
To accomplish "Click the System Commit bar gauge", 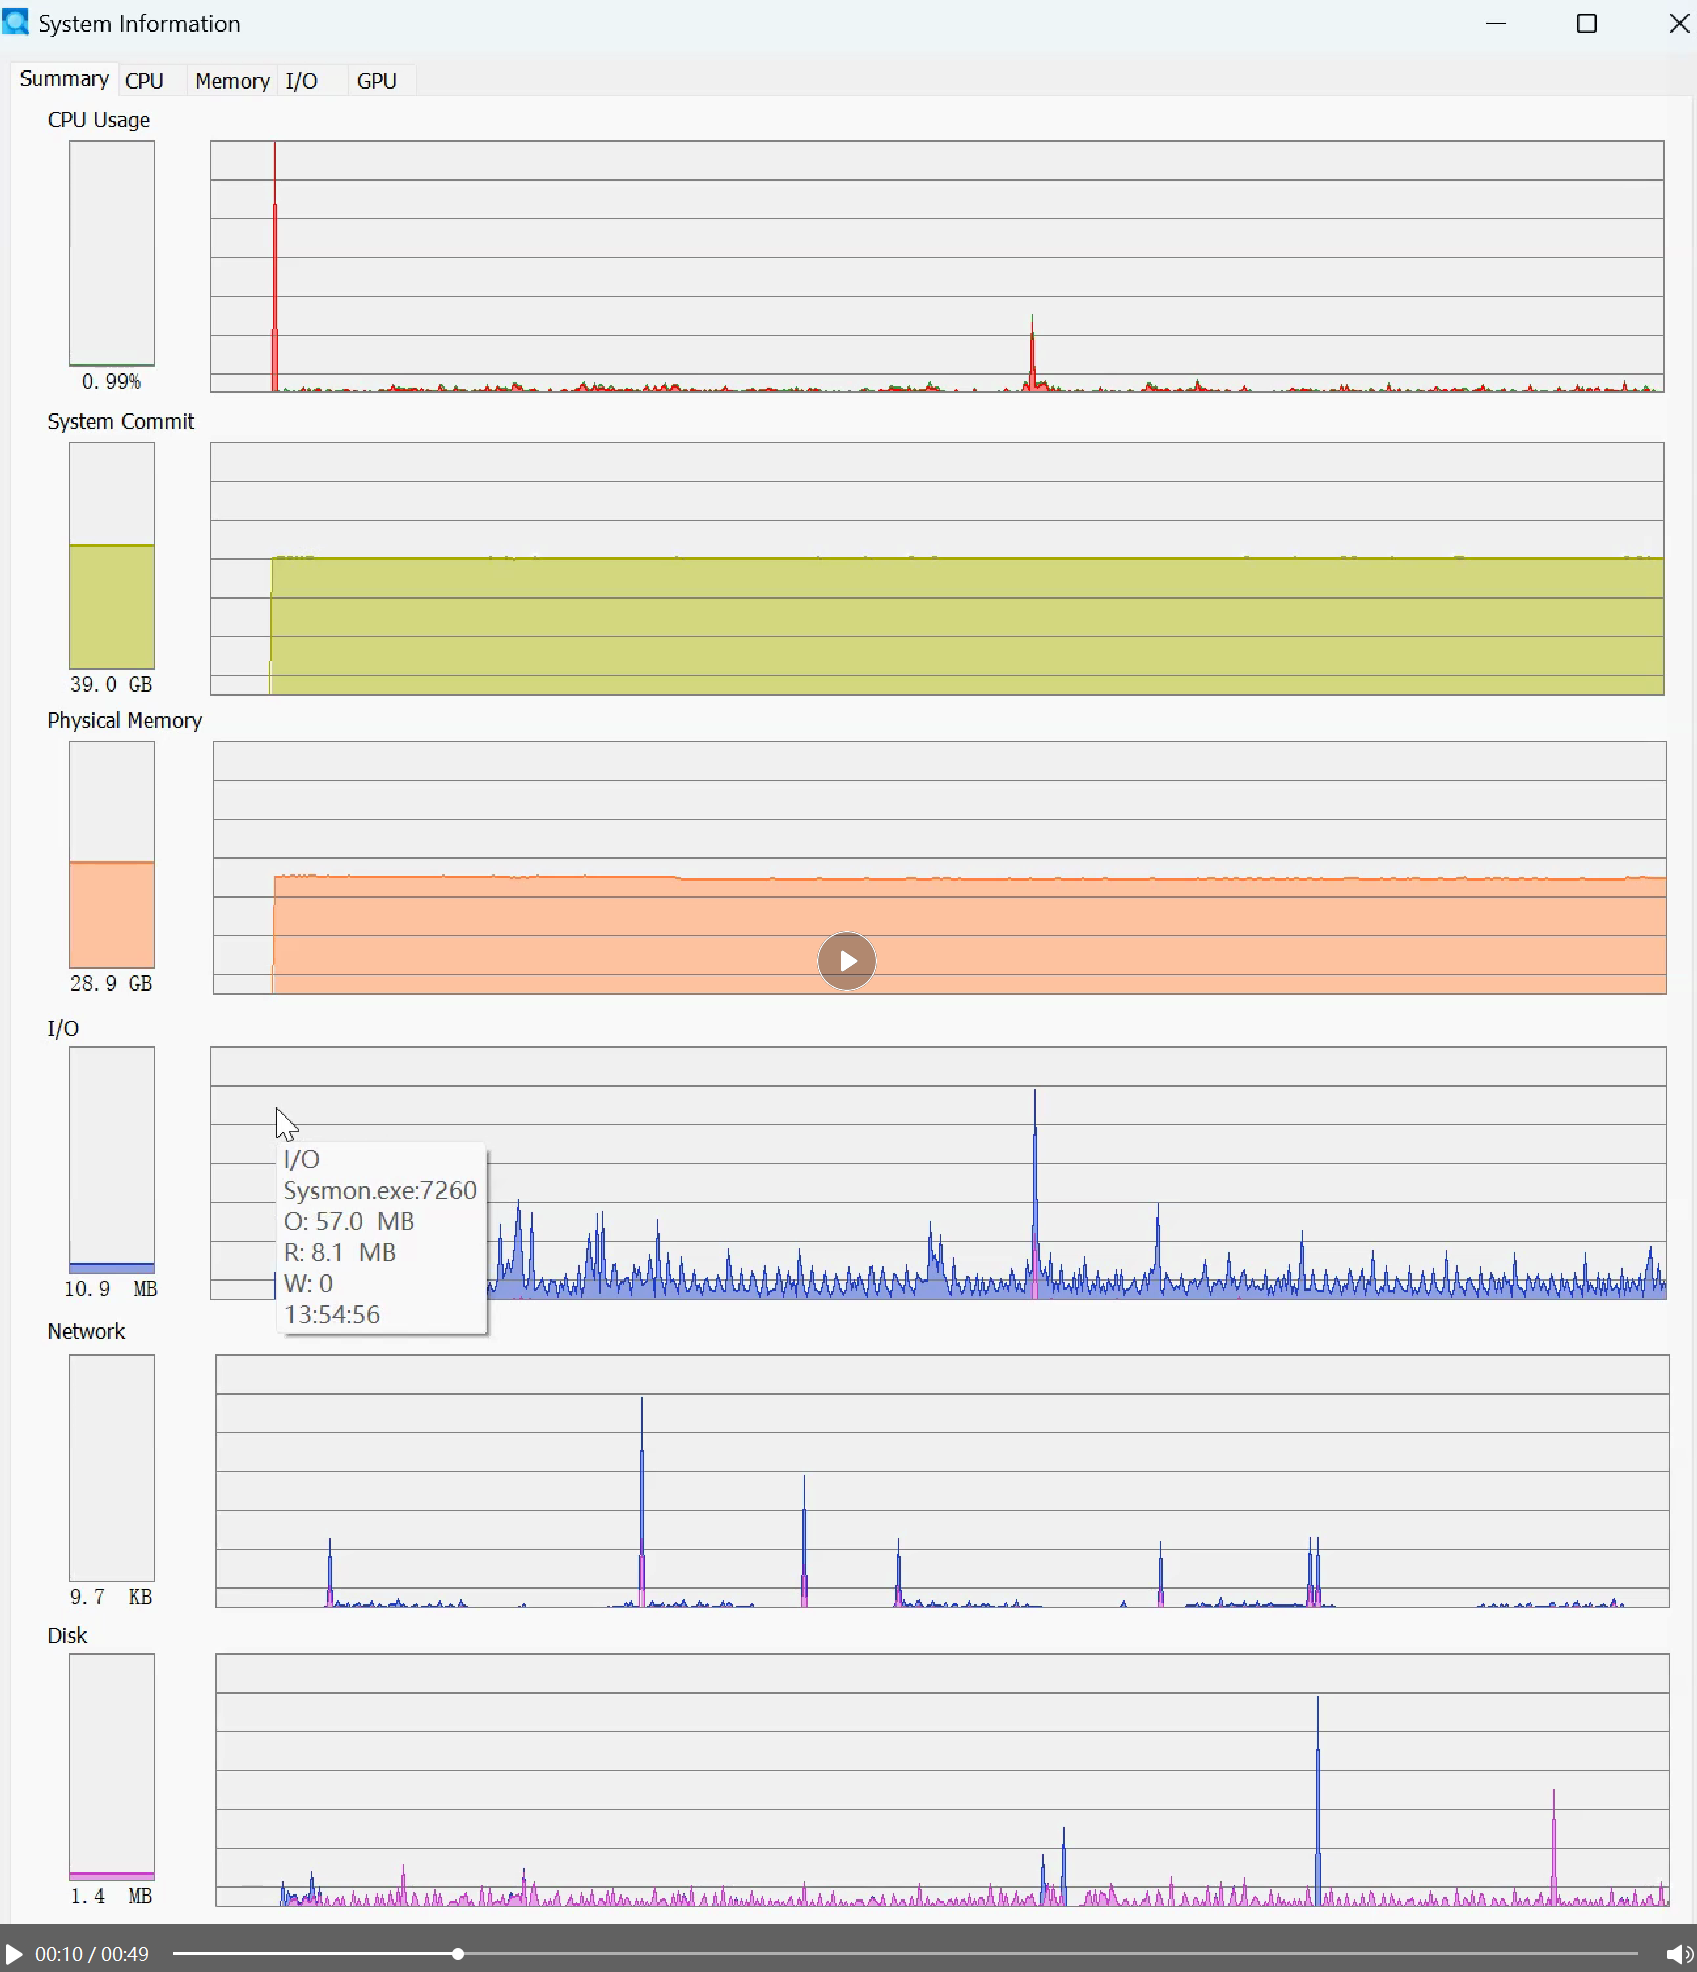I will (112, 556).
